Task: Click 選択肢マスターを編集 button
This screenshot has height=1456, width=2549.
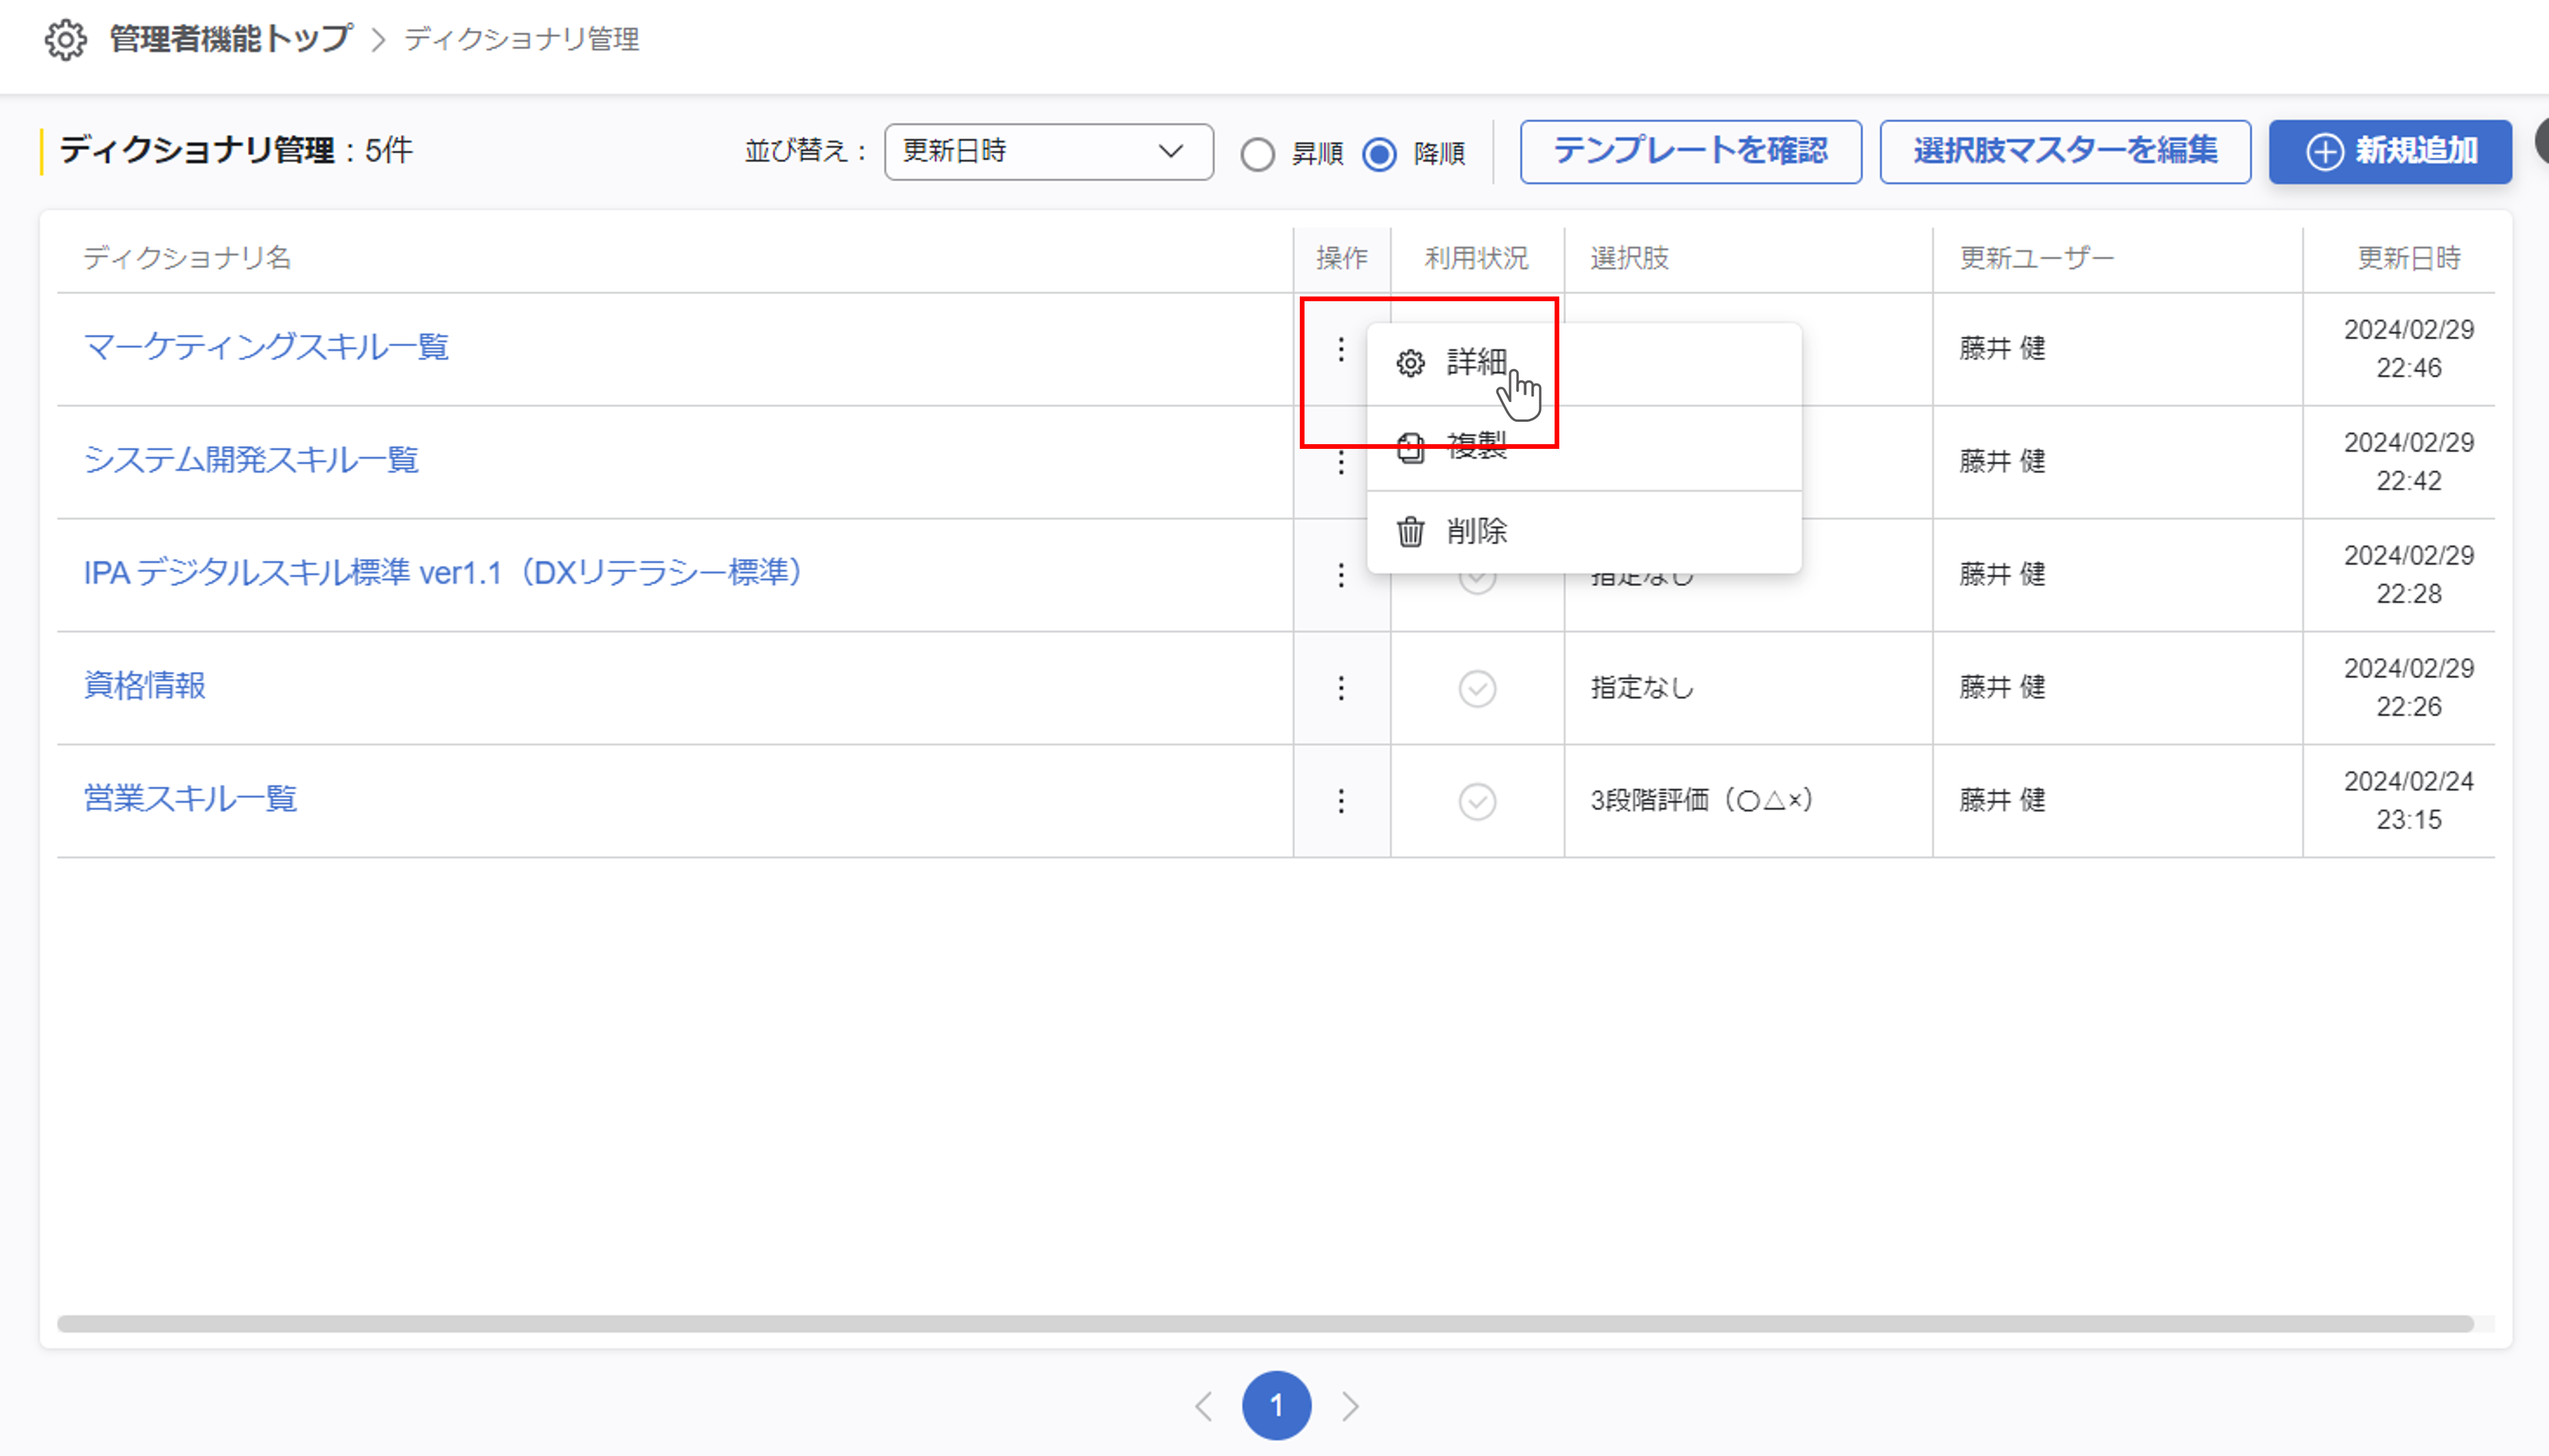Action: click(x=2064, y=152)
